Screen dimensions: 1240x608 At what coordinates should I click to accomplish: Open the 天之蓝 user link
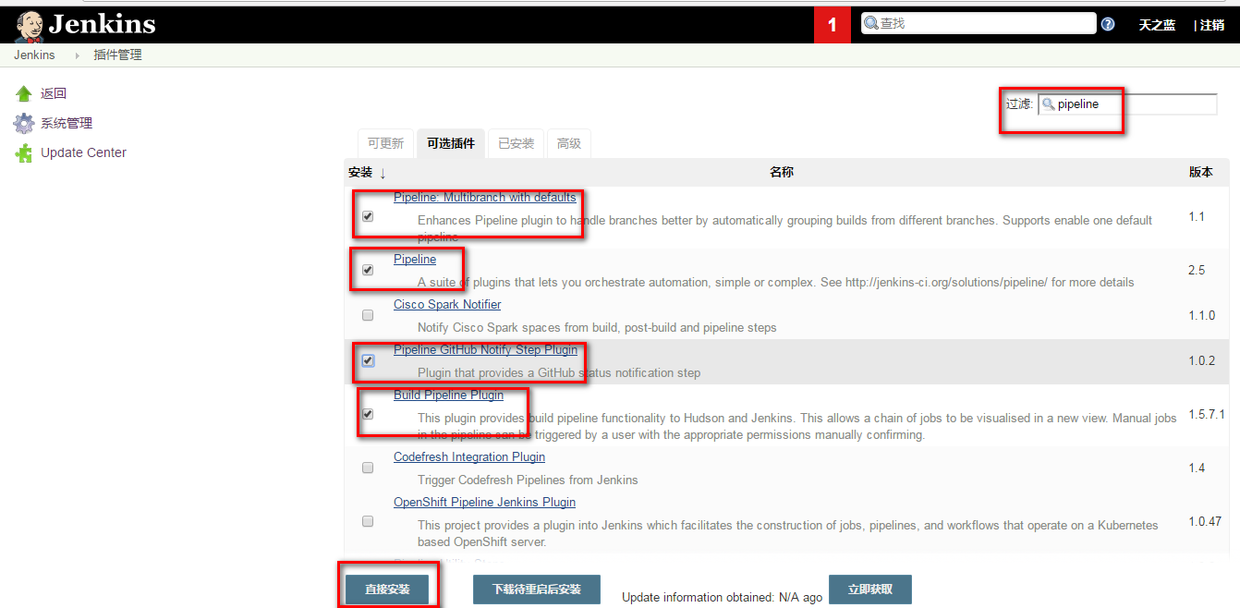pos(1157,25)
